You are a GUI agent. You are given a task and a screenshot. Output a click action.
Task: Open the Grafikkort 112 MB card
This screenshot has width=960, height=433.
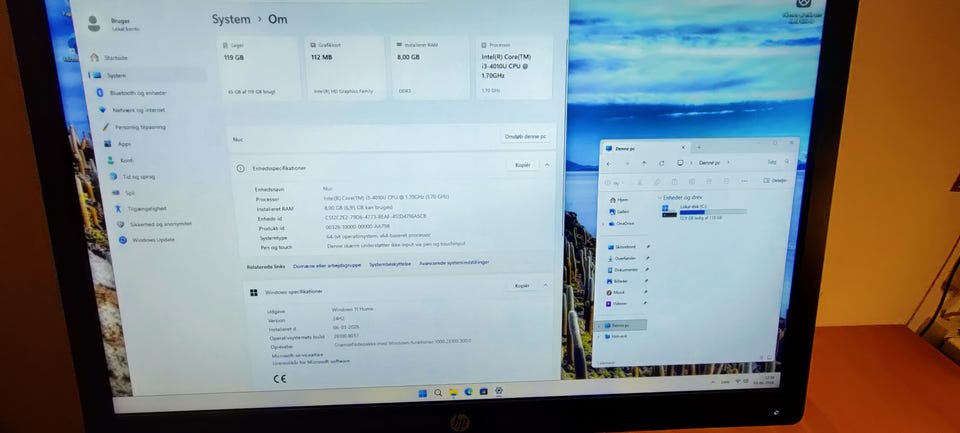345,68
